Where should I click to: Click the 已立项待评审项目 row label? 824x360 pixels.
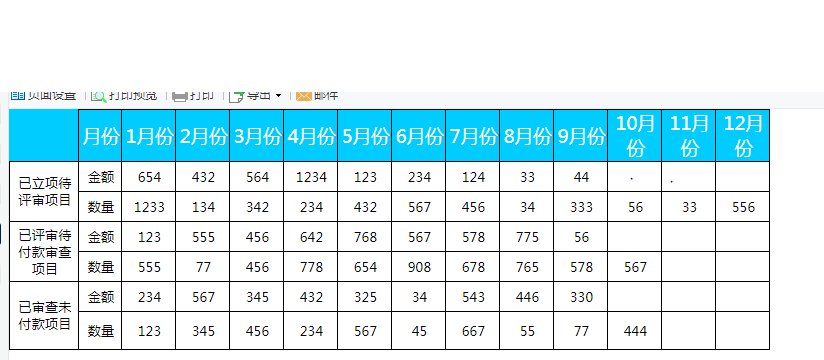[x=44, y=192]
